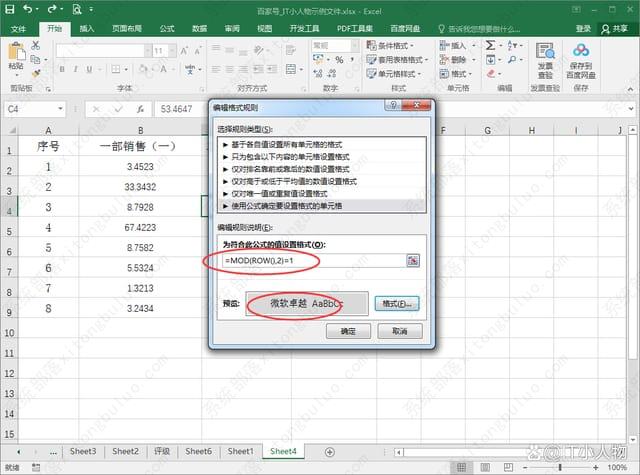Switch to Sheet3 worksheet tab
This screenshot has width=640, height=475.
click(x=82, y=451)
